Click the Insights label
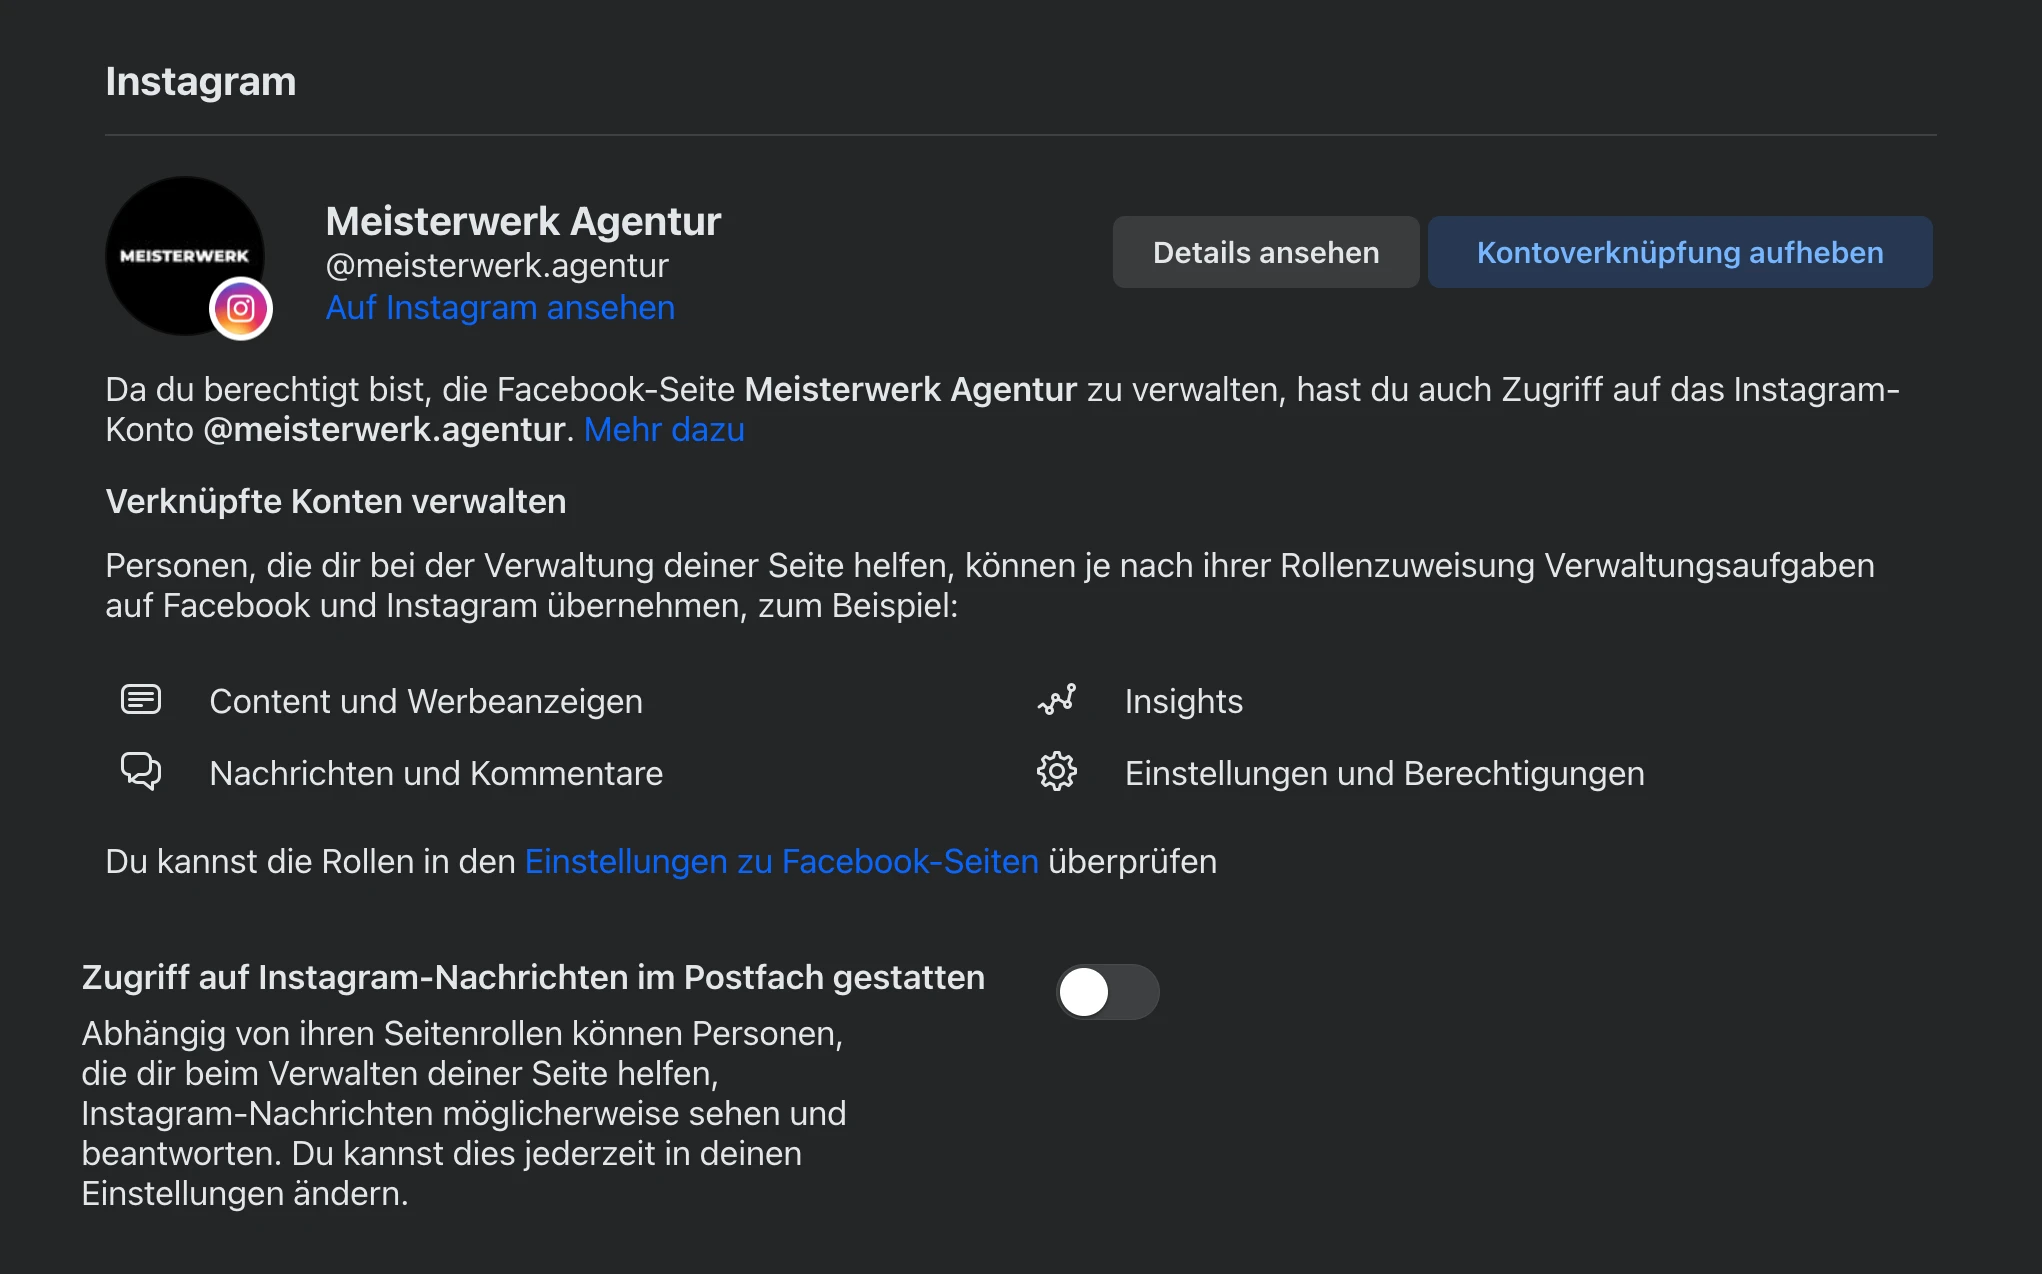The image size is (2042, 1274). pos(1184,702)
